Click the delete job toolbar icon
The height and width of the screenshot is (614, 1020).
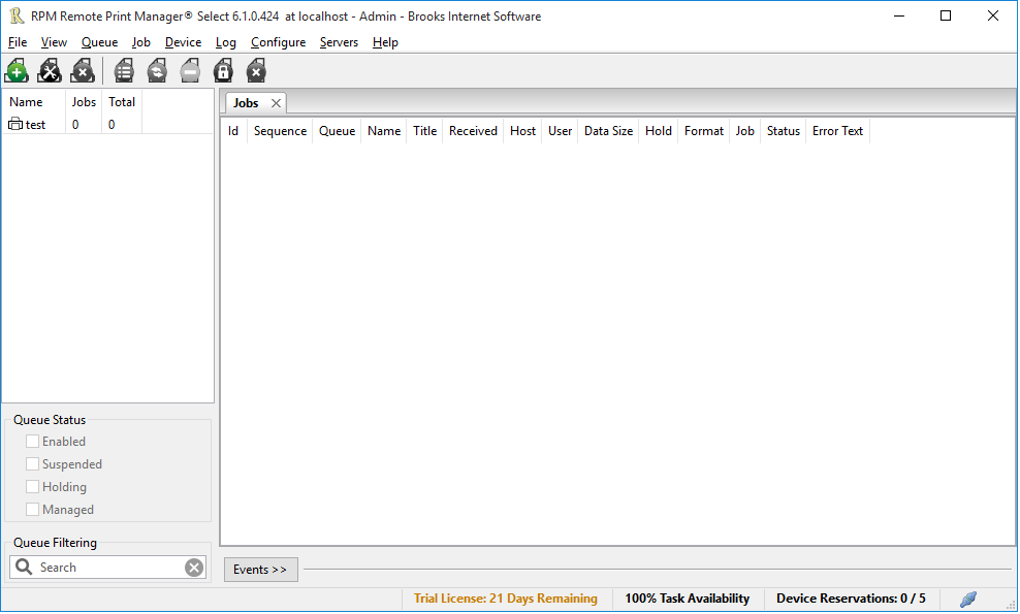coord(256,71)
